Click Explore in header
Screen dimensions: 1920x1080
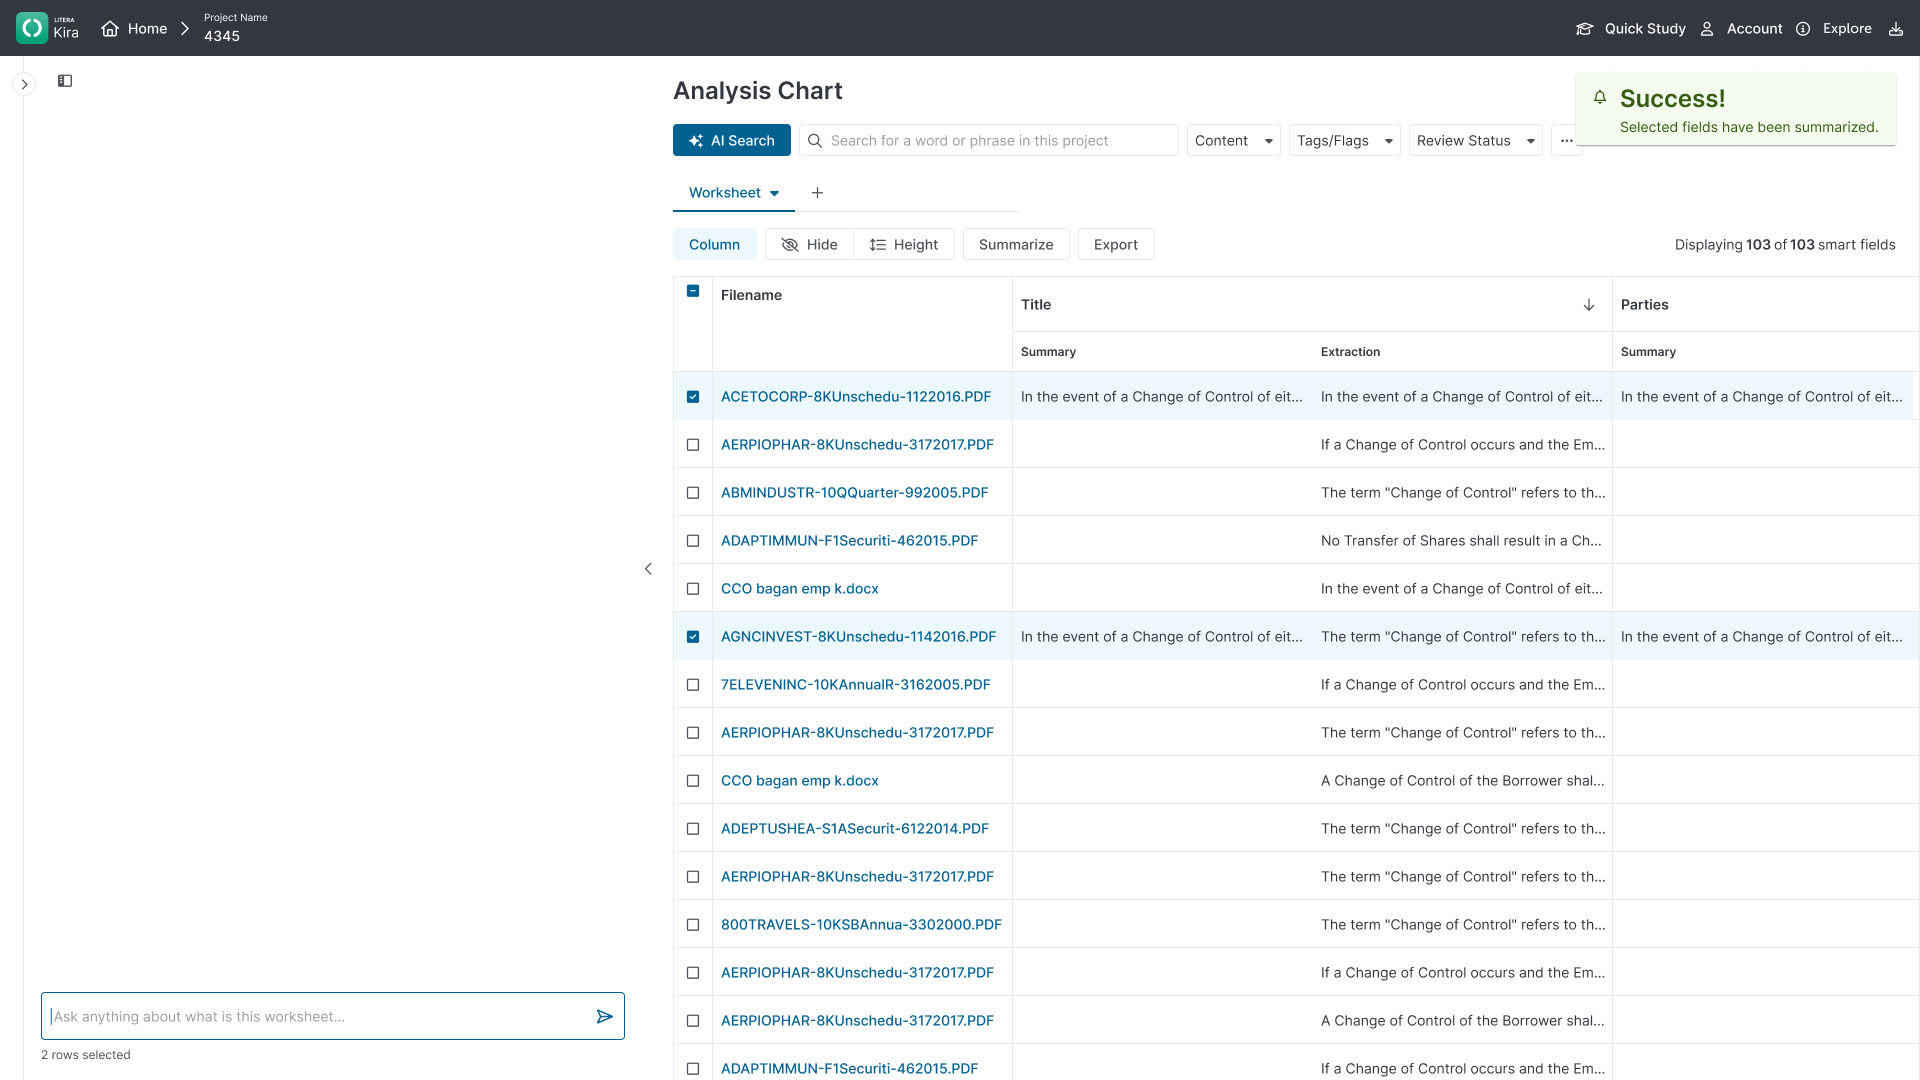[1847, 29]
